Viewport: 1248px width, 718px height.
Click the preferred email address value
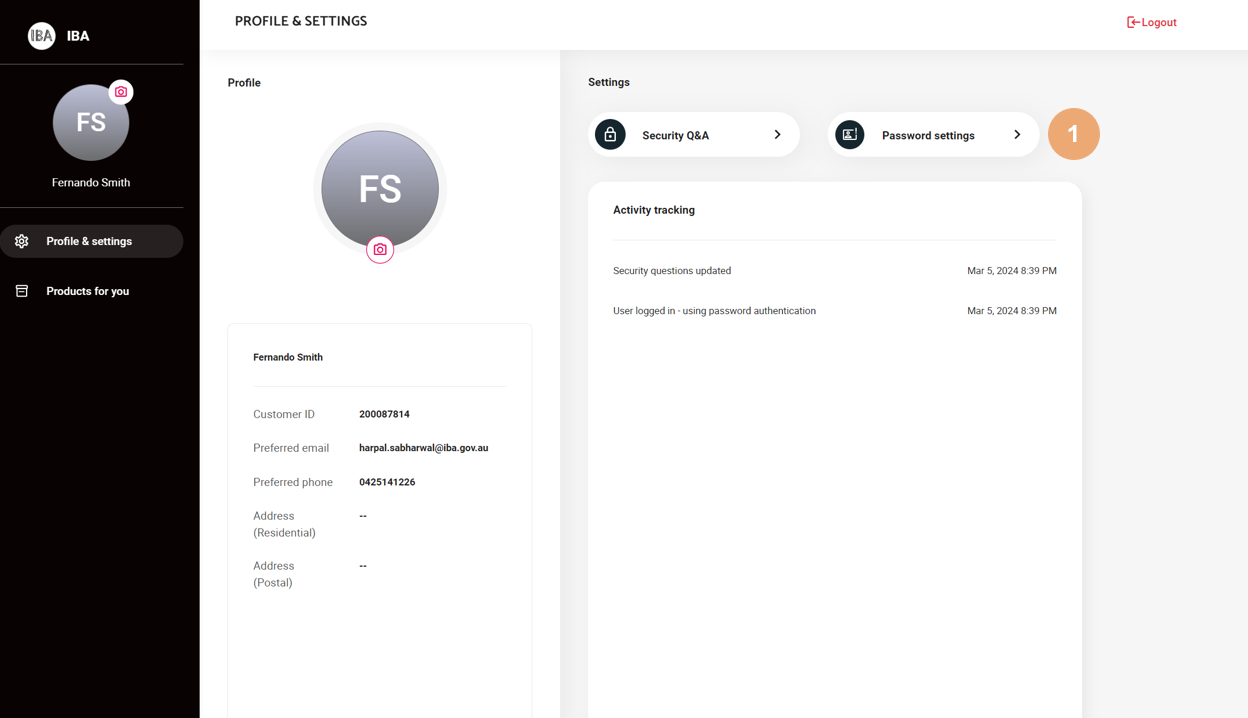(x=423, y=448)
